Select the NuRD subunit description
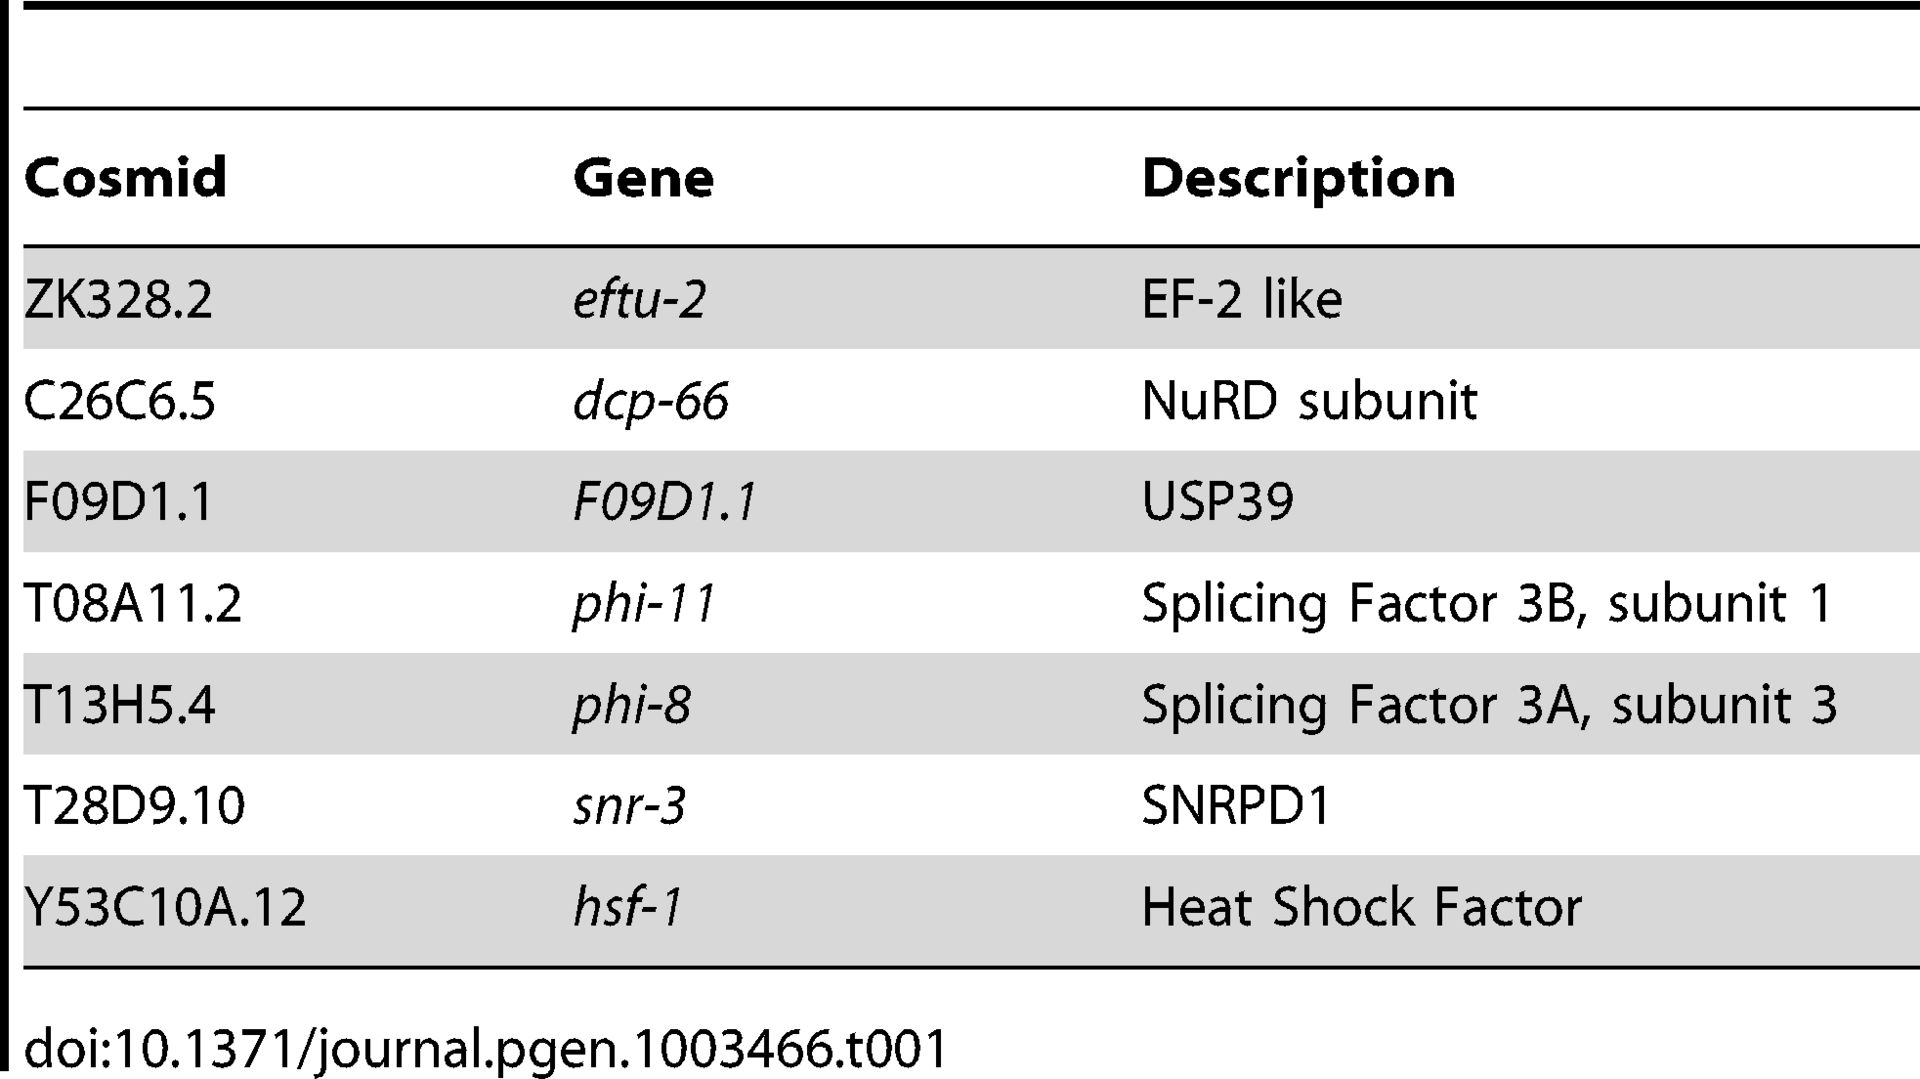 [x=1309, y=401]
